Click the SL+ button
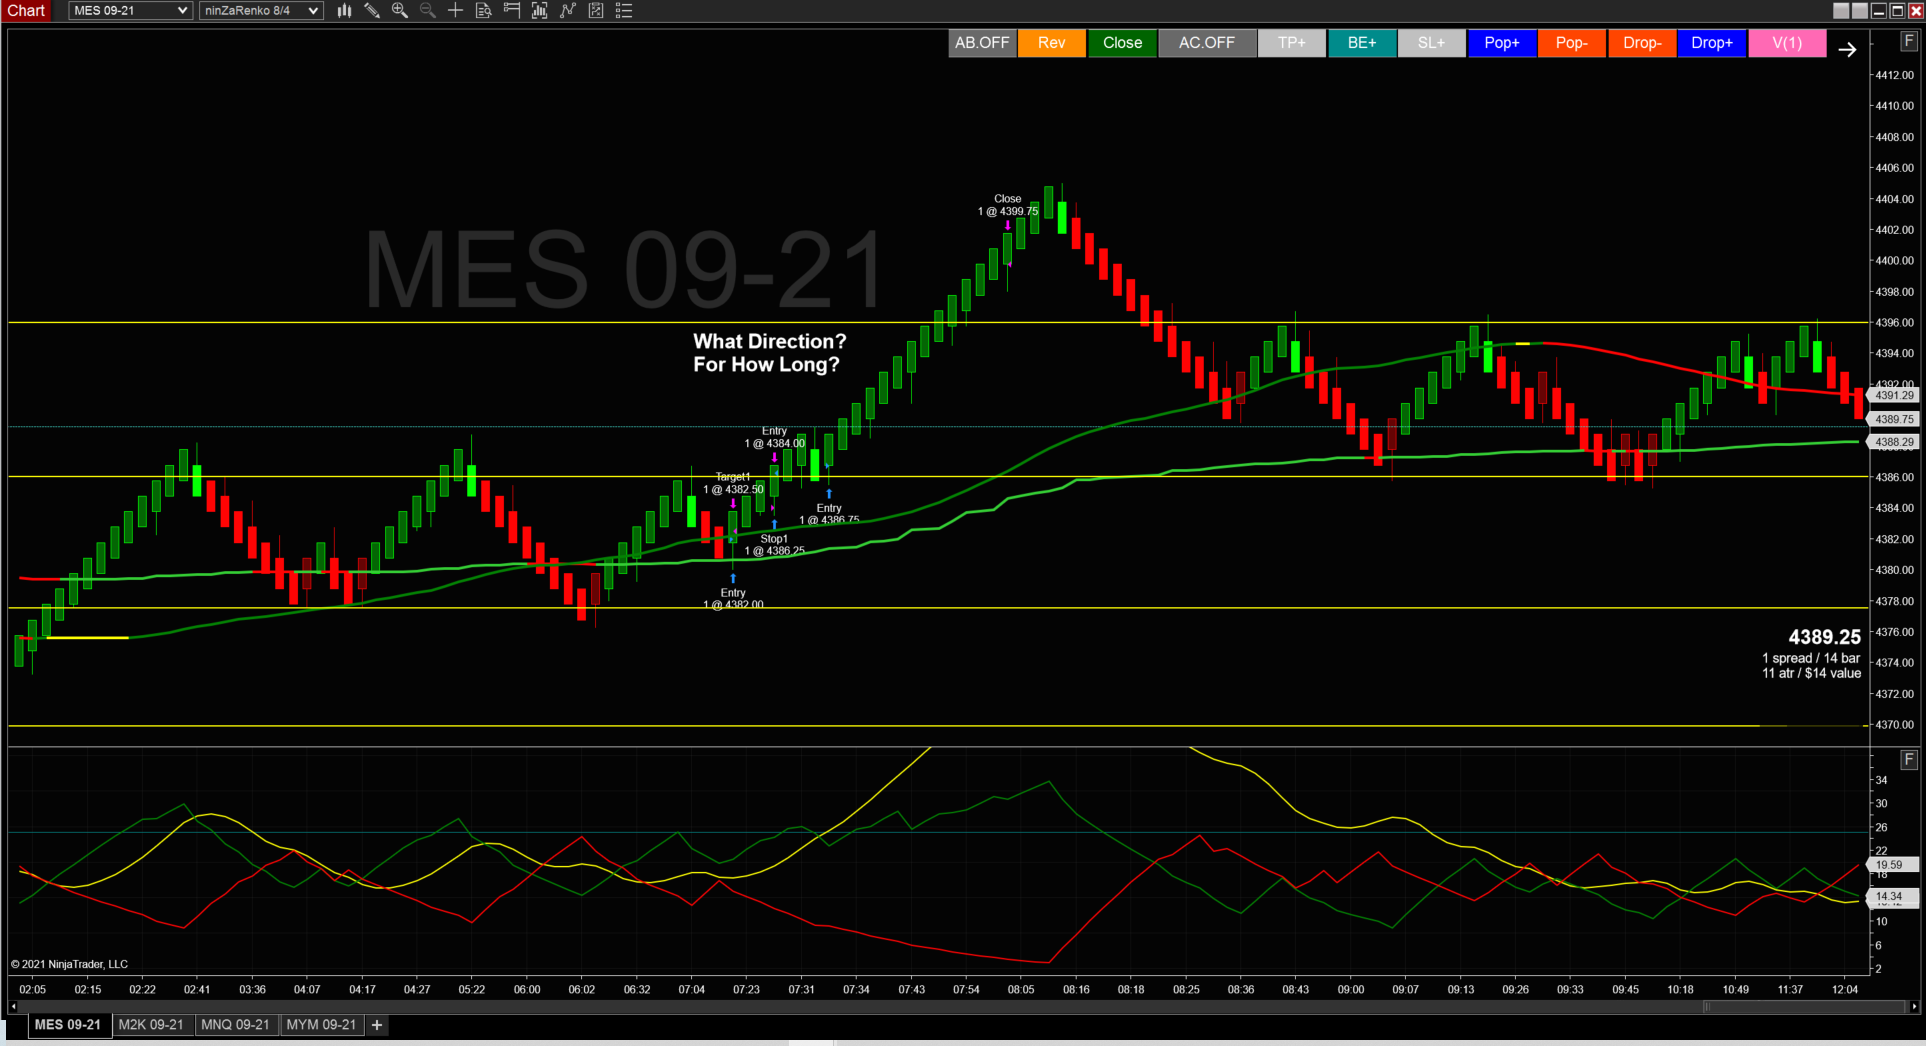This screenshot has height=1046, width=1926. tap(1432, 43)
